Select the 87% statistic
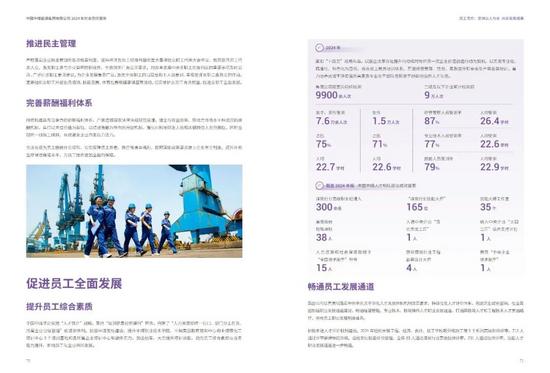 click(432, 121)
